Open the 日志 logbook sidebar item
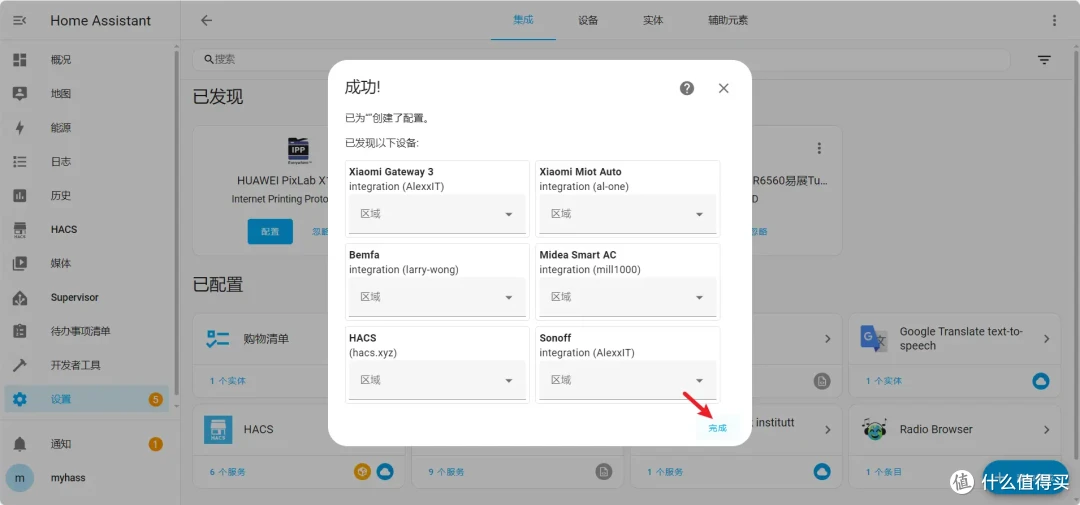 [x=87, y=162]
